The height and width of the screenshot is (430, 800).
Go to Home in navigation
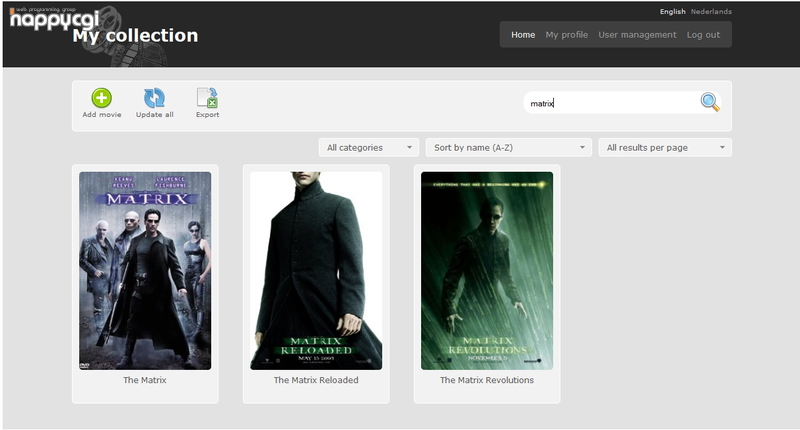point(523,35)
